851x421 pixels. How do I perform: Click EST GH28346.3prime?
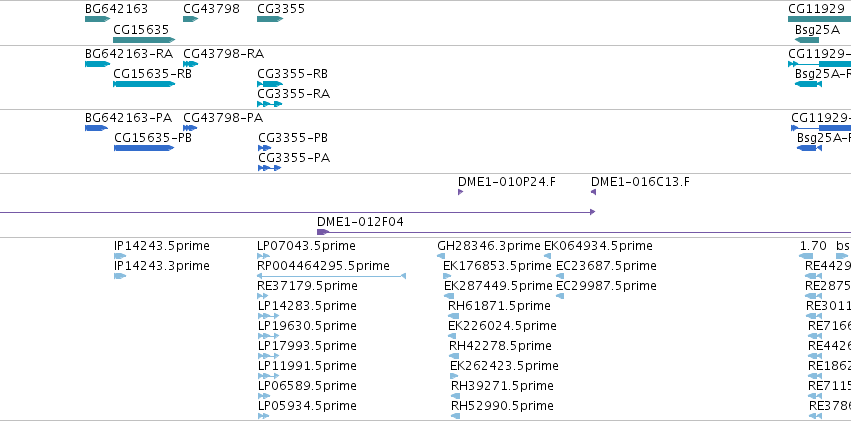tap(489, 246)
